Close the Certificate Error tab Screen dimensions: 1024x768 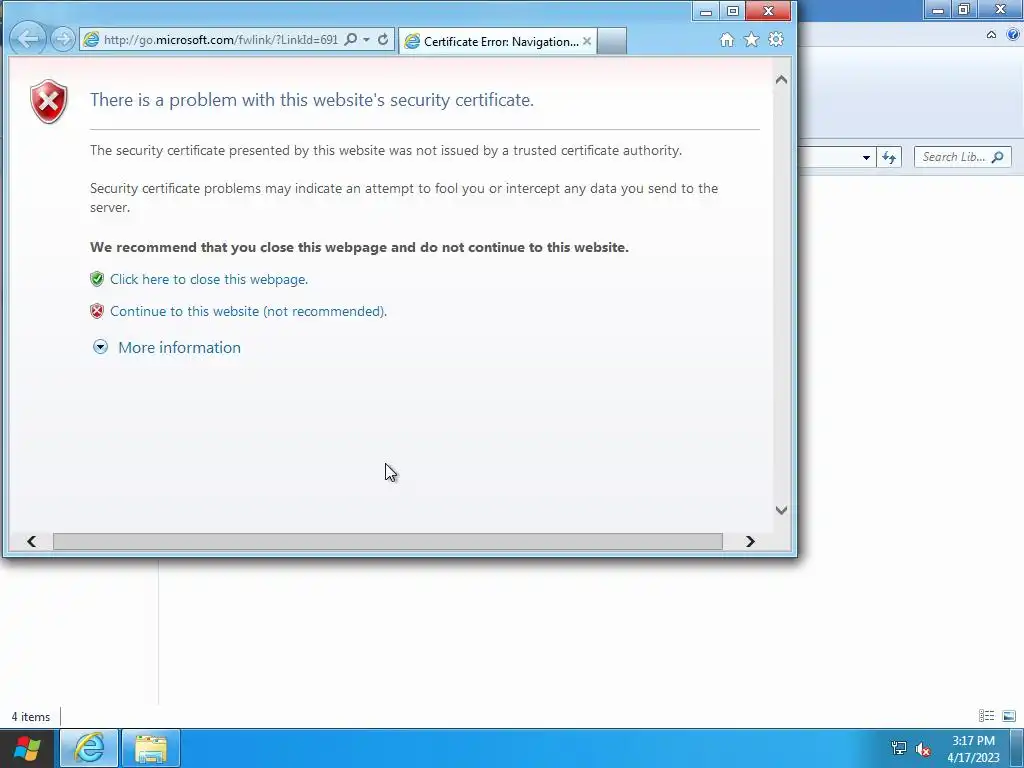(586, 41)
